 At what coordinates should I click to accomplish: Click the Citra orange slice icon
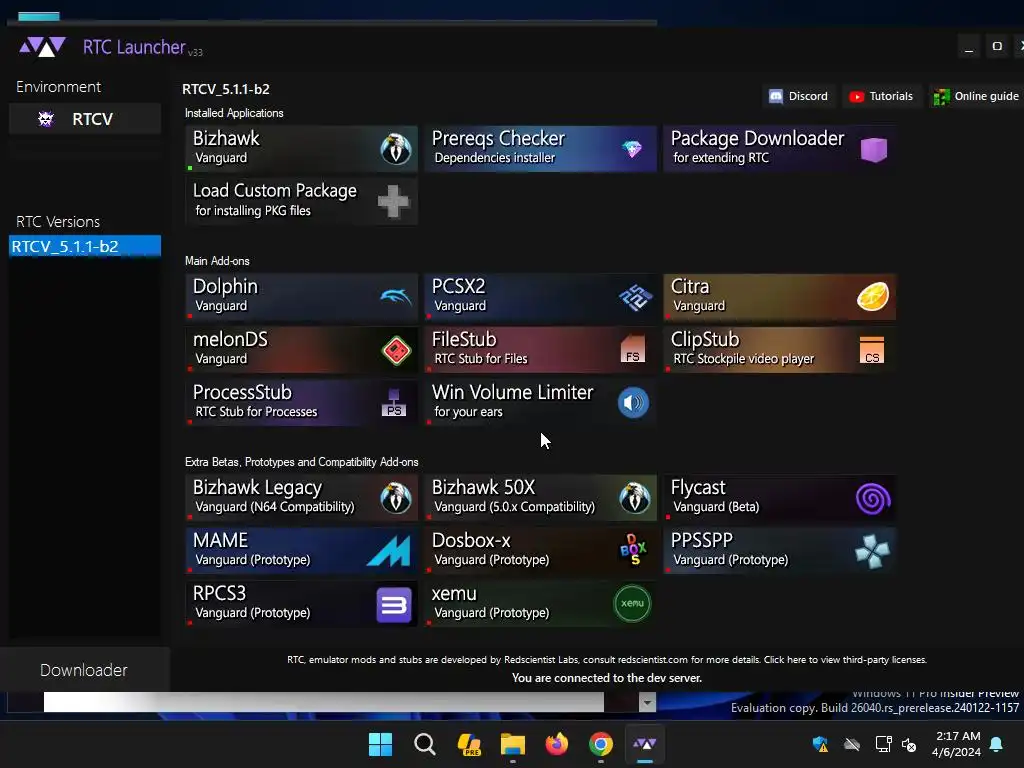(873, 297)
